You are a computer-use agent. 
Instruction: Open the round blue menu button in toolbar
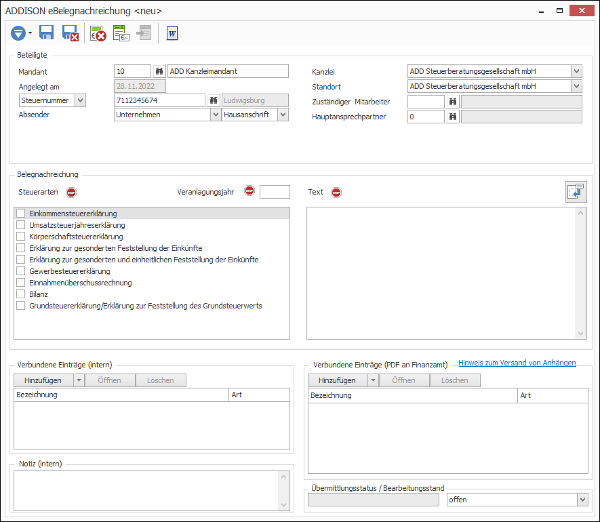click(x=18, y=33)
